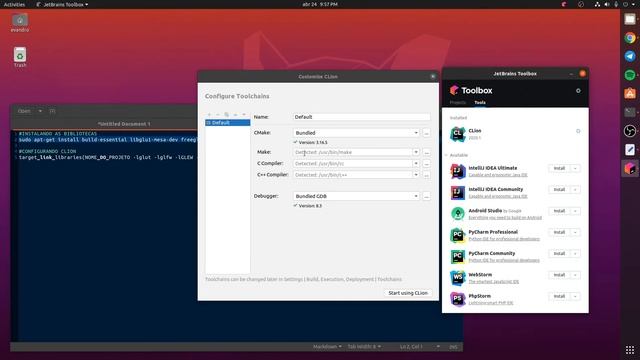Expand install options for IntelliJ IDEA Ultimate
Screen dimensions: 640x360
(x=575, y=168)
